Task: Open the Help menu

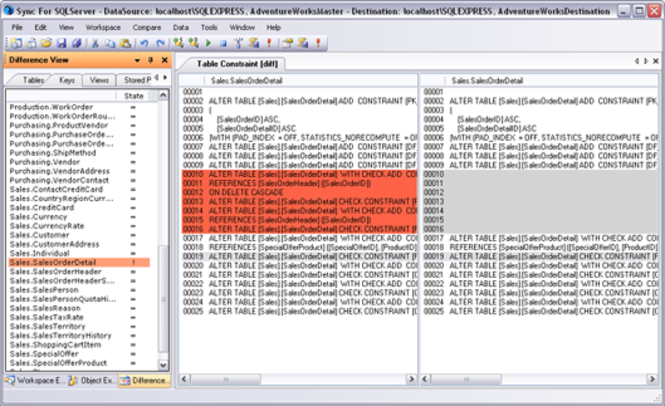Action: coord(274,28)
